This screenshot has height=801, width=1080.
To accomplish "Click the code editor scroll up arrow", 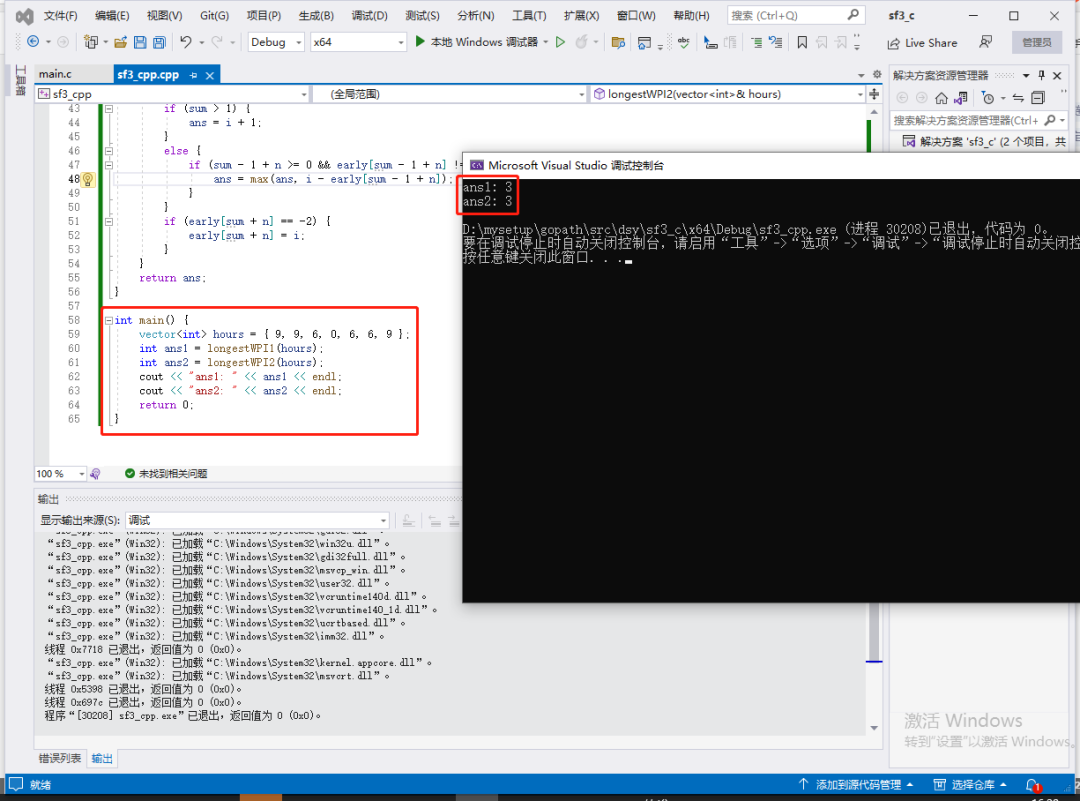I will point(874,112).
